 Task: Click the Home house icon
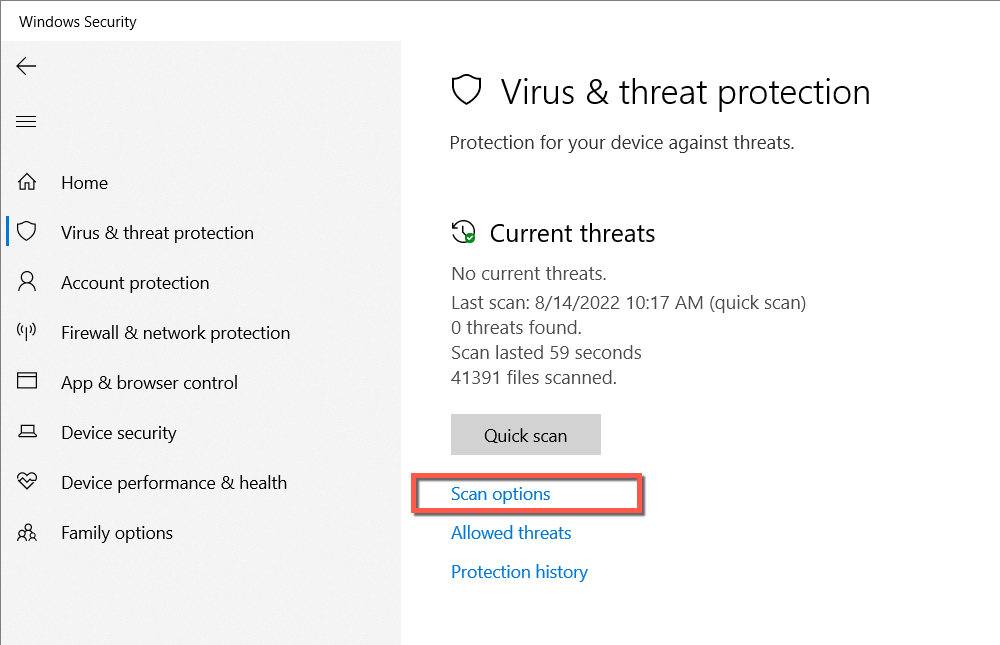click(27, 182)
